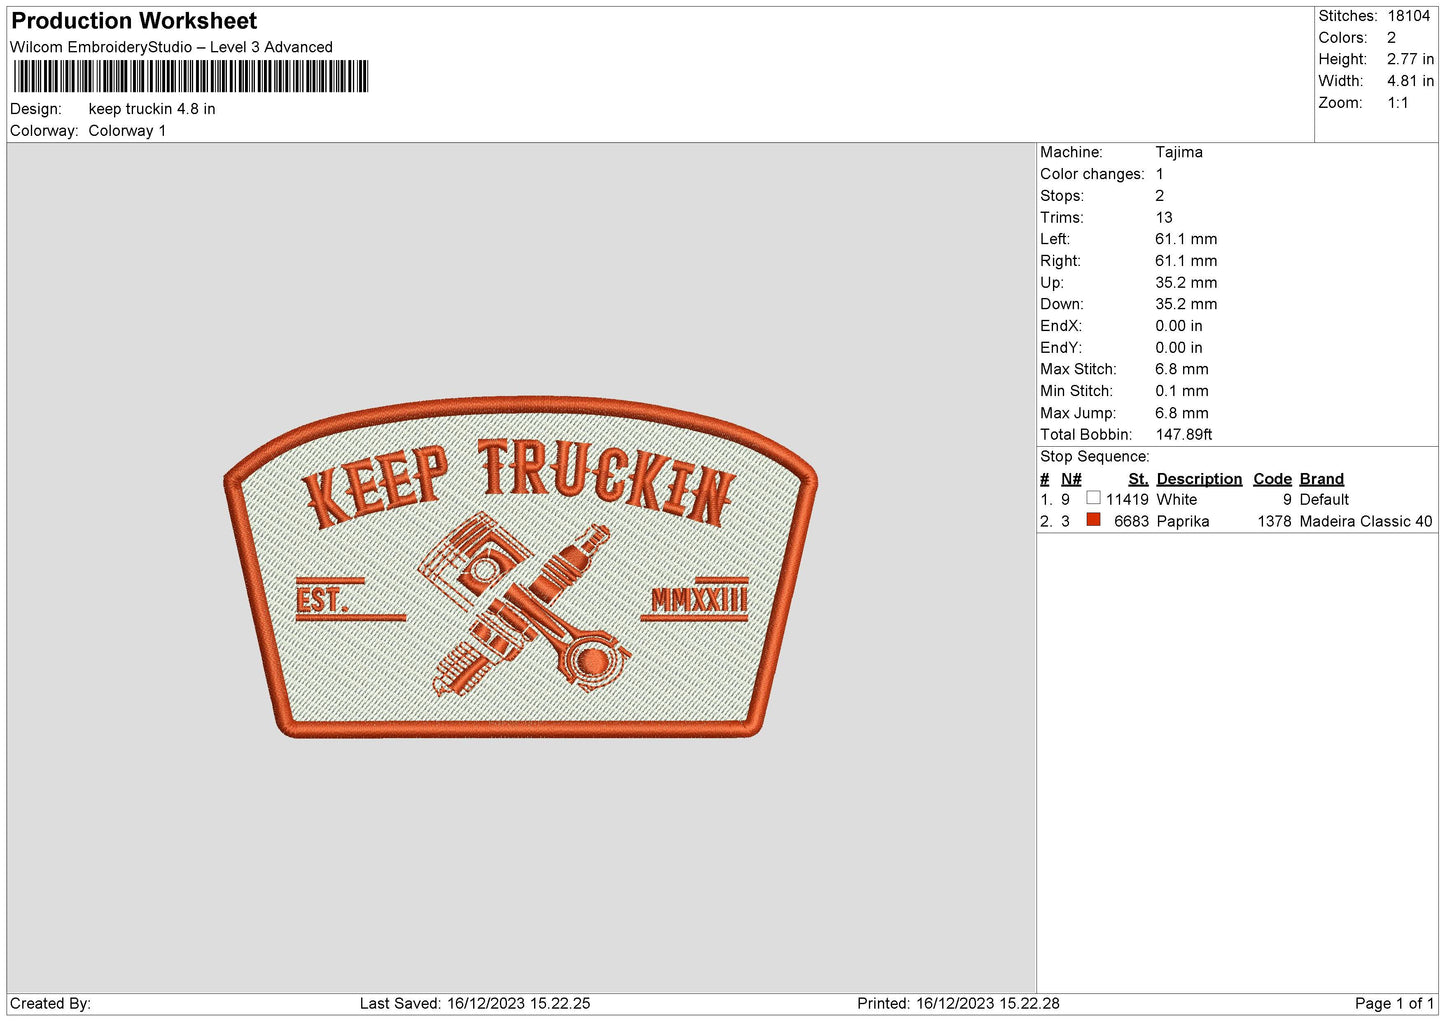Viewport: 1445px width, 1021px height.
Task: Click 'Wilcom EmbroideryStudio – Level 3 Advanced' text
Action: (x=171, y=47)
